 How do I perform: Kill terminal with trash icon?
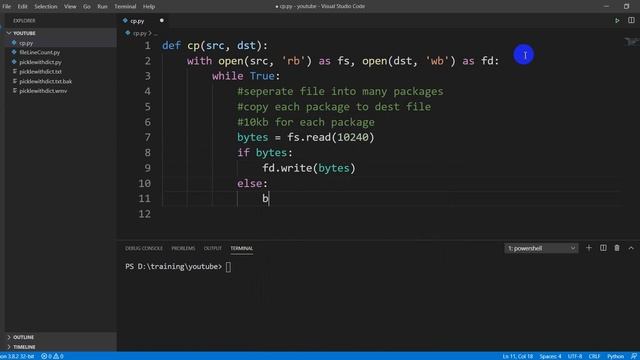pyautogui.click(x=617, y=248)
